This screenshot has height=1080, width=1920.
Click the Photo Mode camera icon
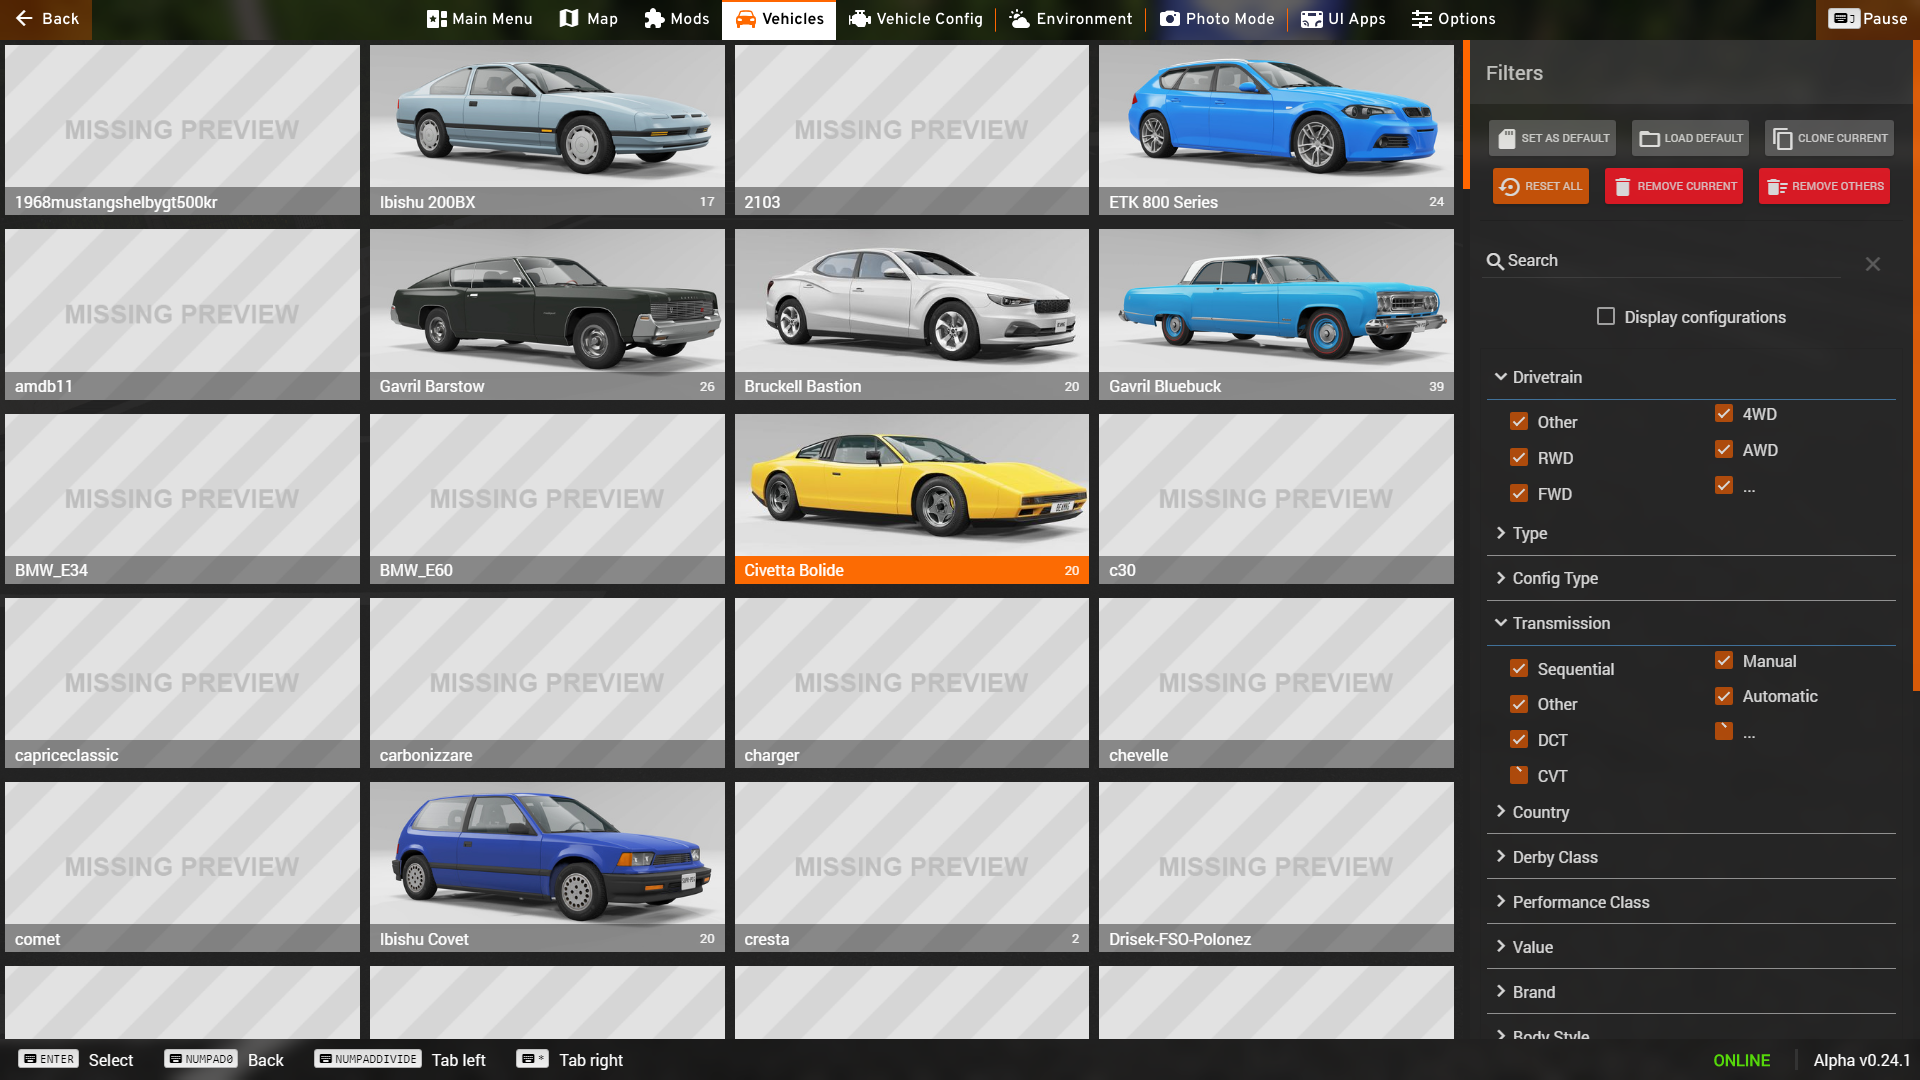1170,19
